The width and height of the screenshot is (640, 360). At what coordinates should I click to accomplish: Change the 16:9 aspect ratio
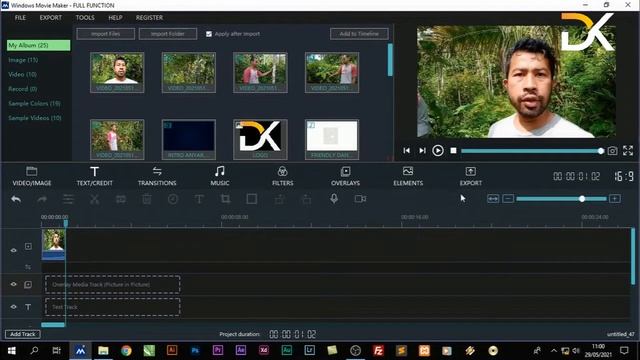point(624,176)
